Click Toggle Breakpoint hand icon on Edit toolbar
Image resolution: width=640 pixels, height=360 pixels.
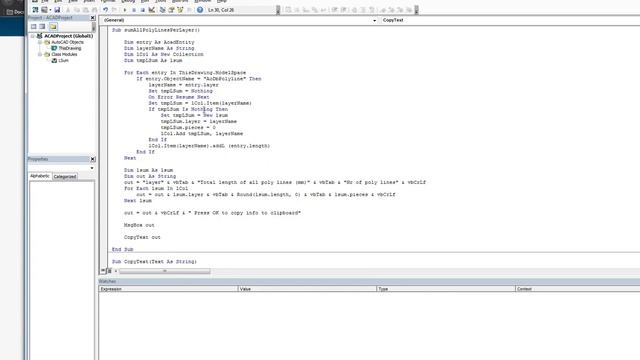(x=354, y=10)
